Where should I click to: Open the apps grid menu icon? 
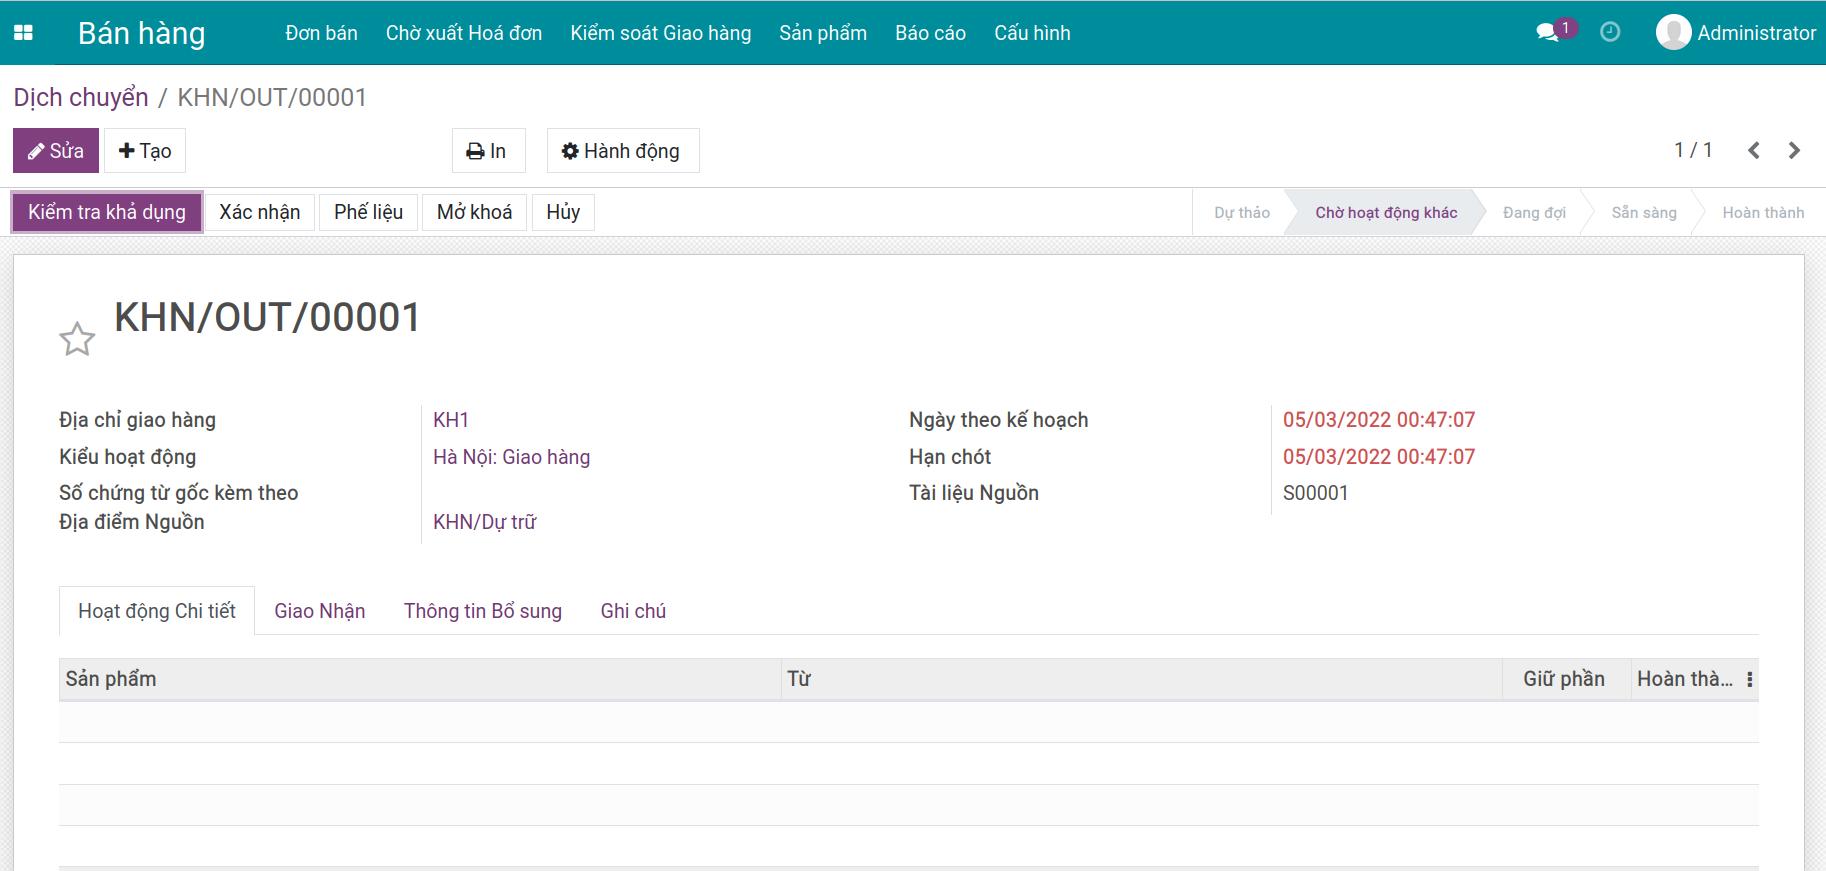pos(23,33)
